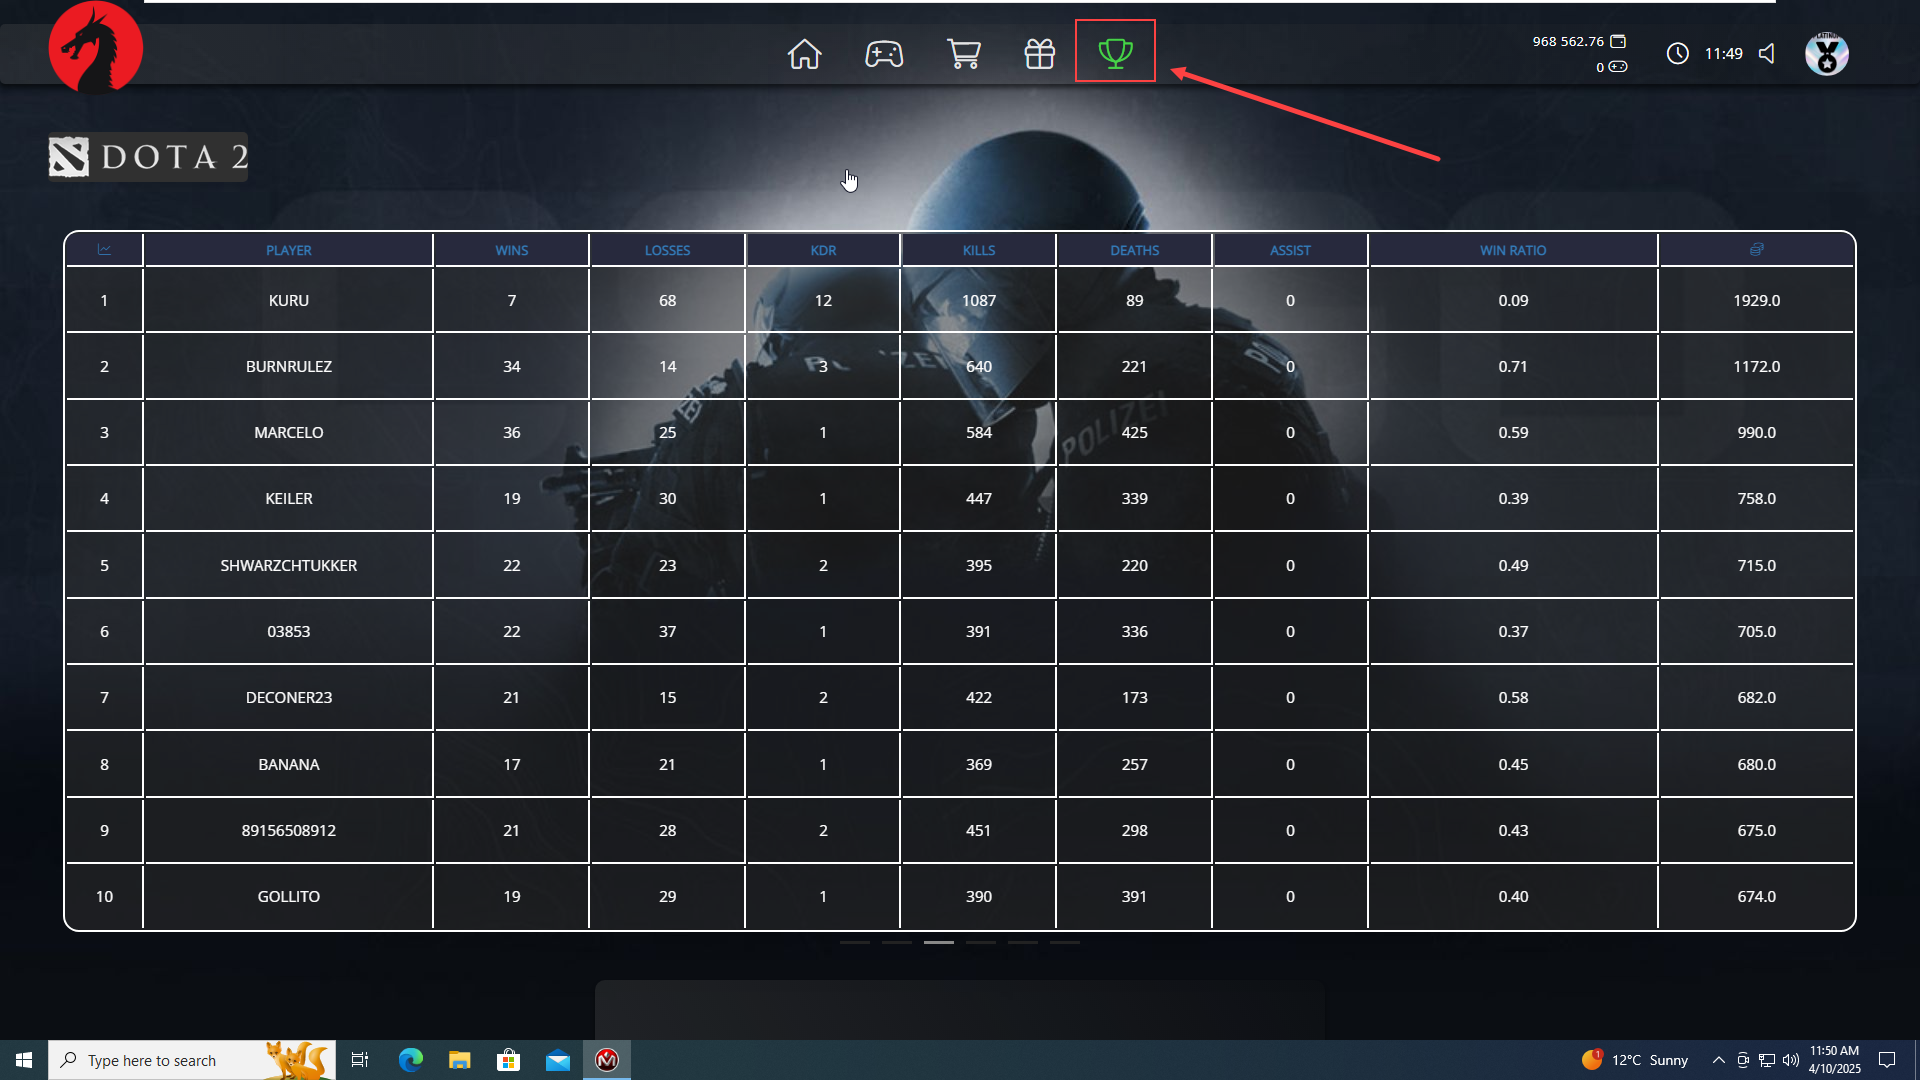Click the wallet balance icon
The image size is (1920, 1080).
point(1618,41)
